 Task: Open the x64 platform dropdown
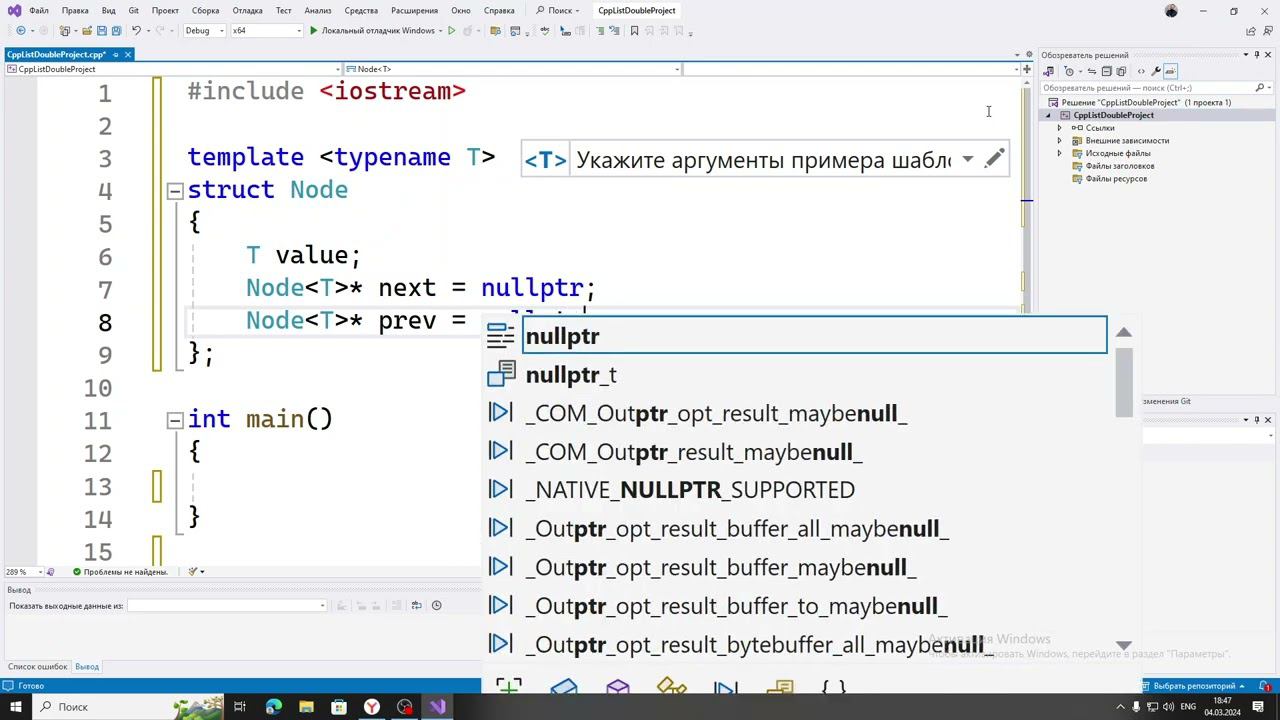click(x=266, y=31)
